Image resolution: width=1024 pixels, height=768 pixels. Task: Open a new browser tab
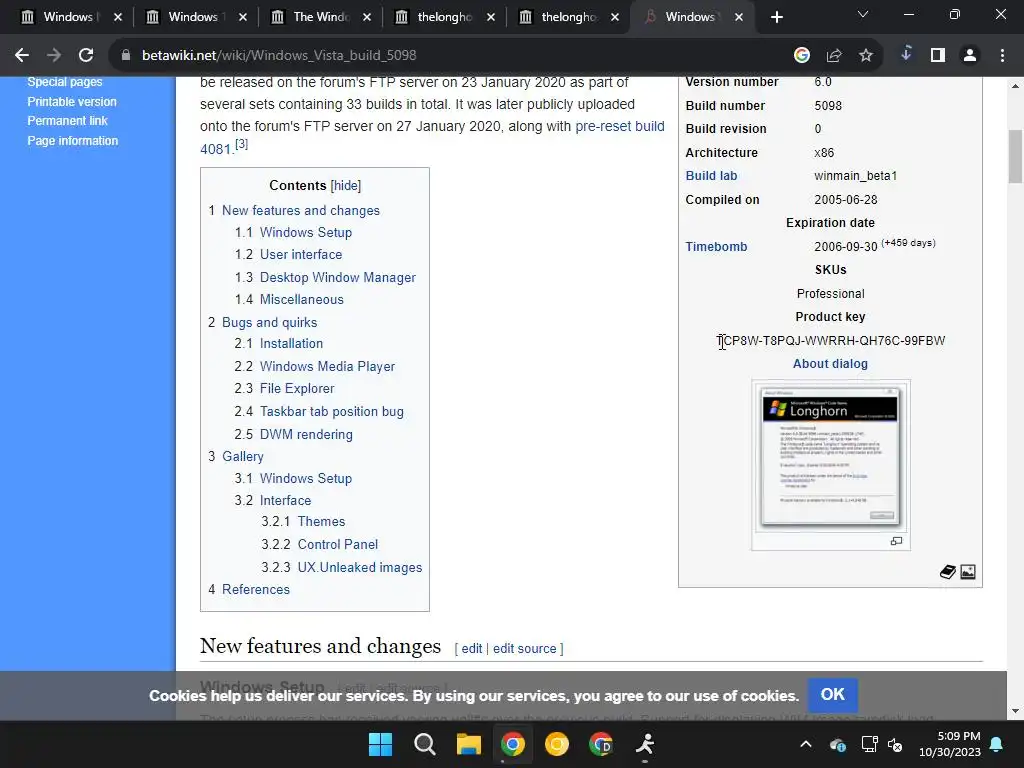click(x=776, y=17)
